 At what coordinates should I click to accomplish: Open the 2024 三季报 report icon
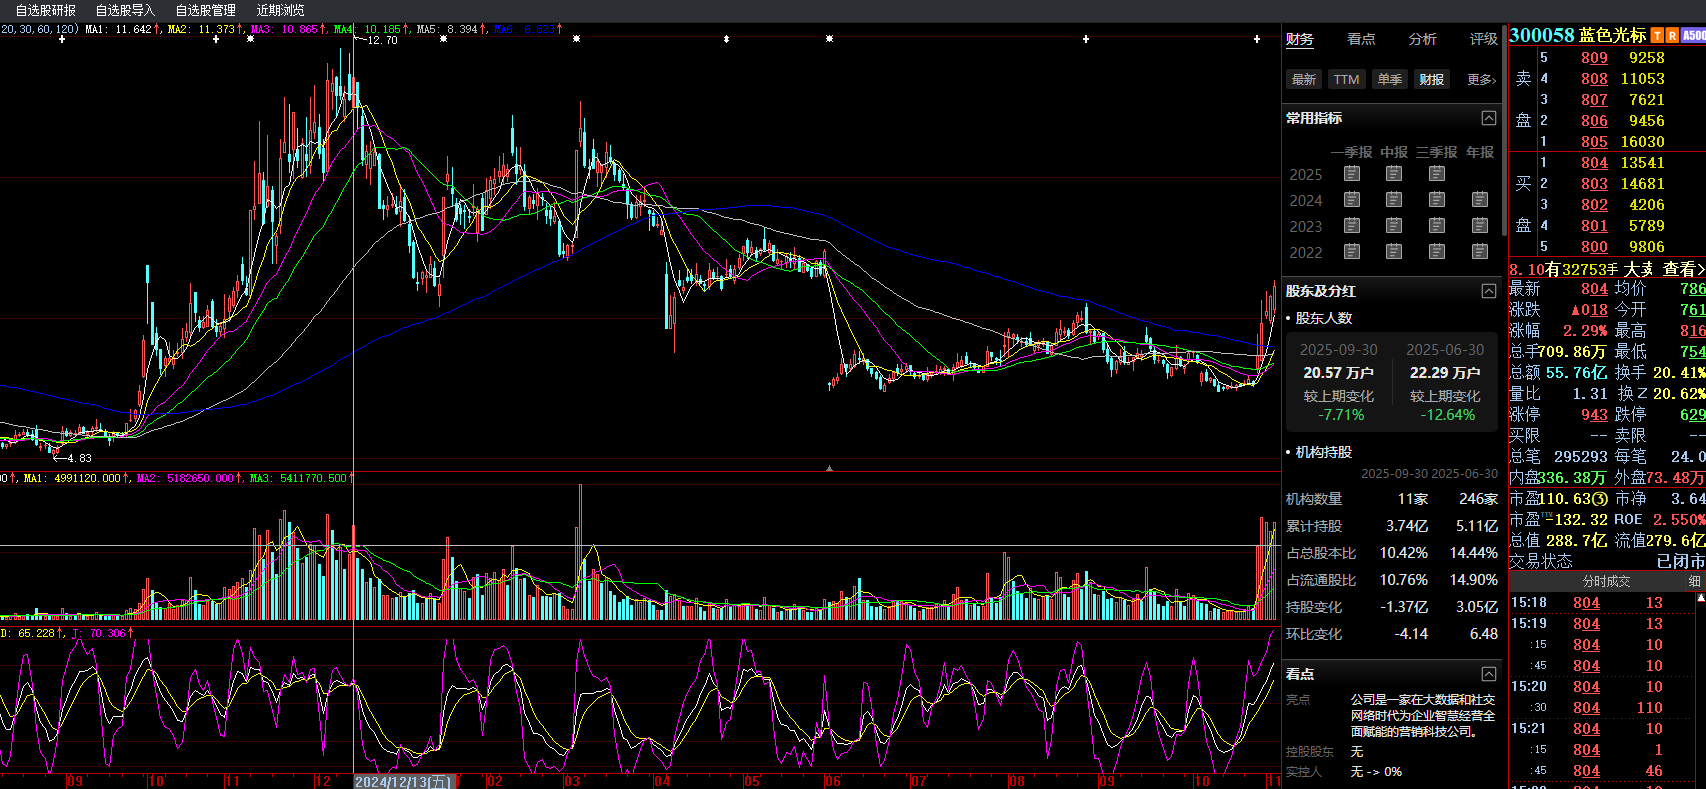click(1437, 200)
